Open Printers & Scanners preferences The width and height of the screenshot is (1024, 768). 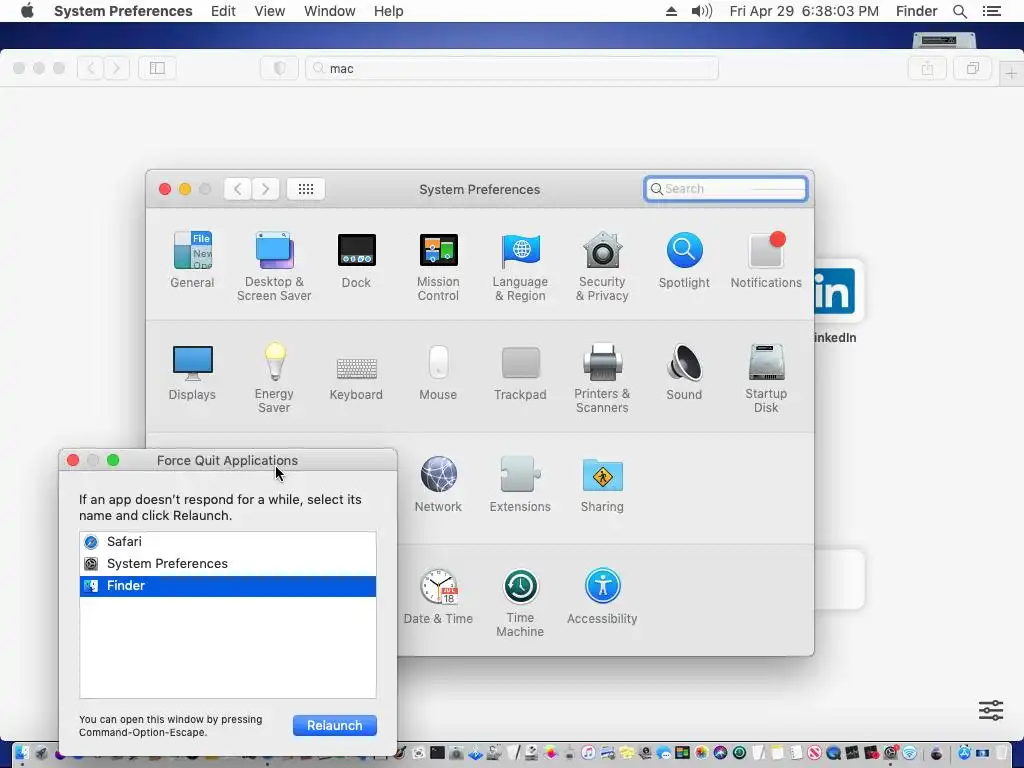(602, 378)
